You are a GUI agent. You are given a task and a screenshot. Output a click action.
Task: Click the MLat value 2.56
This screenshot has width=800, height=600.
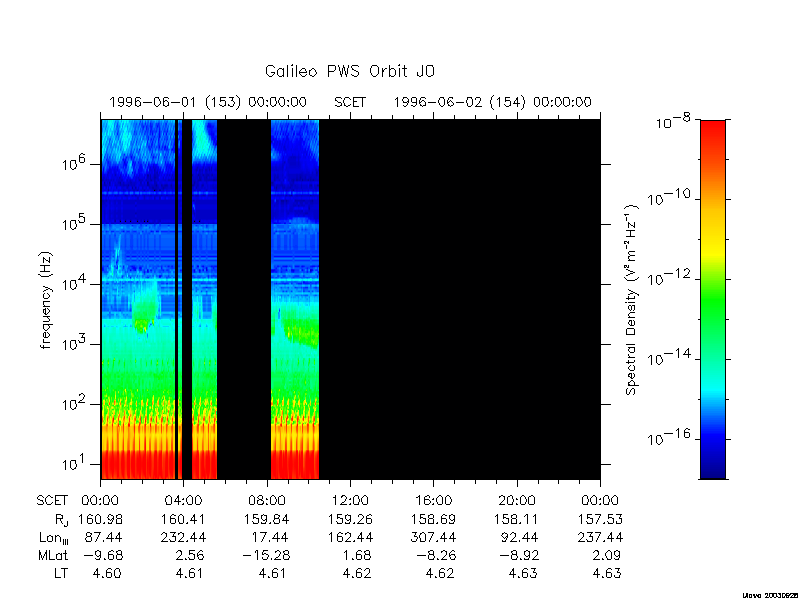[191, 555]
